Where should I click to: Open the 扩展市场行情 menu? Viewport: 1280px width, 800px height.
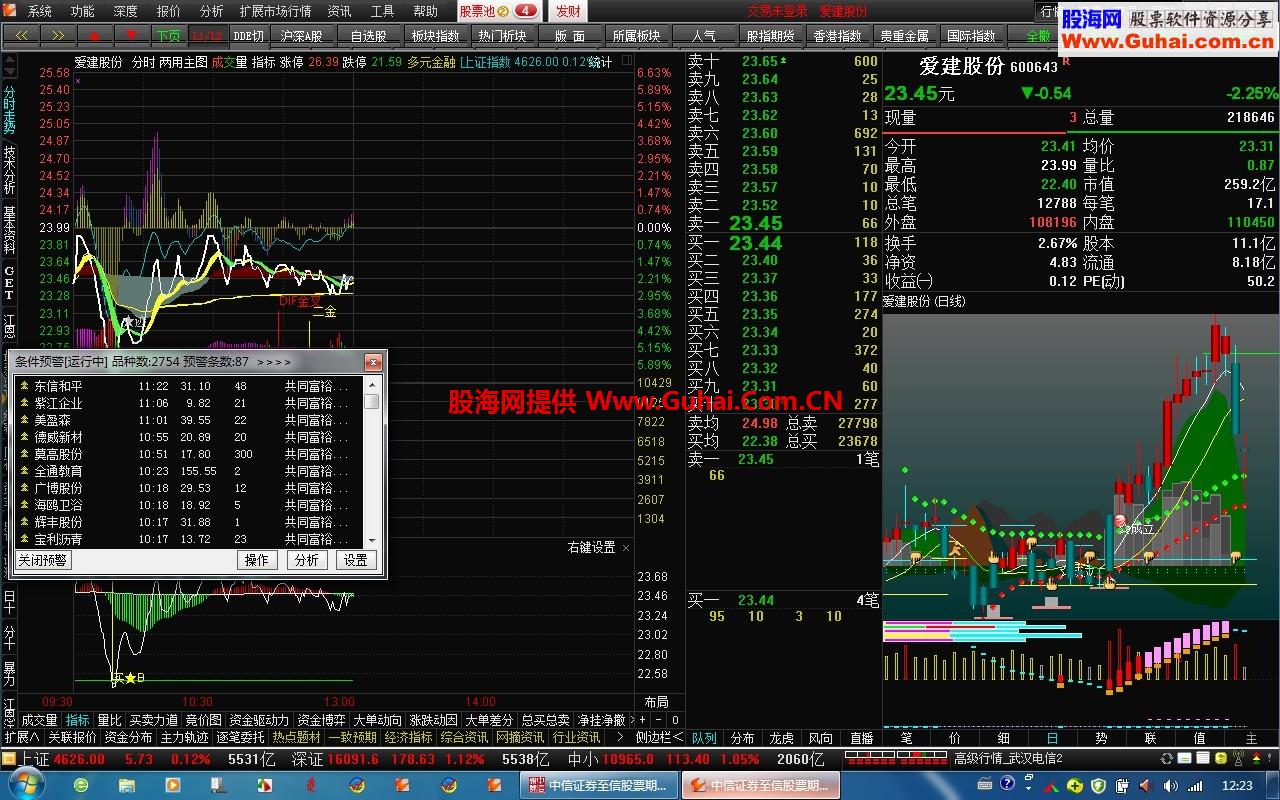[275, 11]
